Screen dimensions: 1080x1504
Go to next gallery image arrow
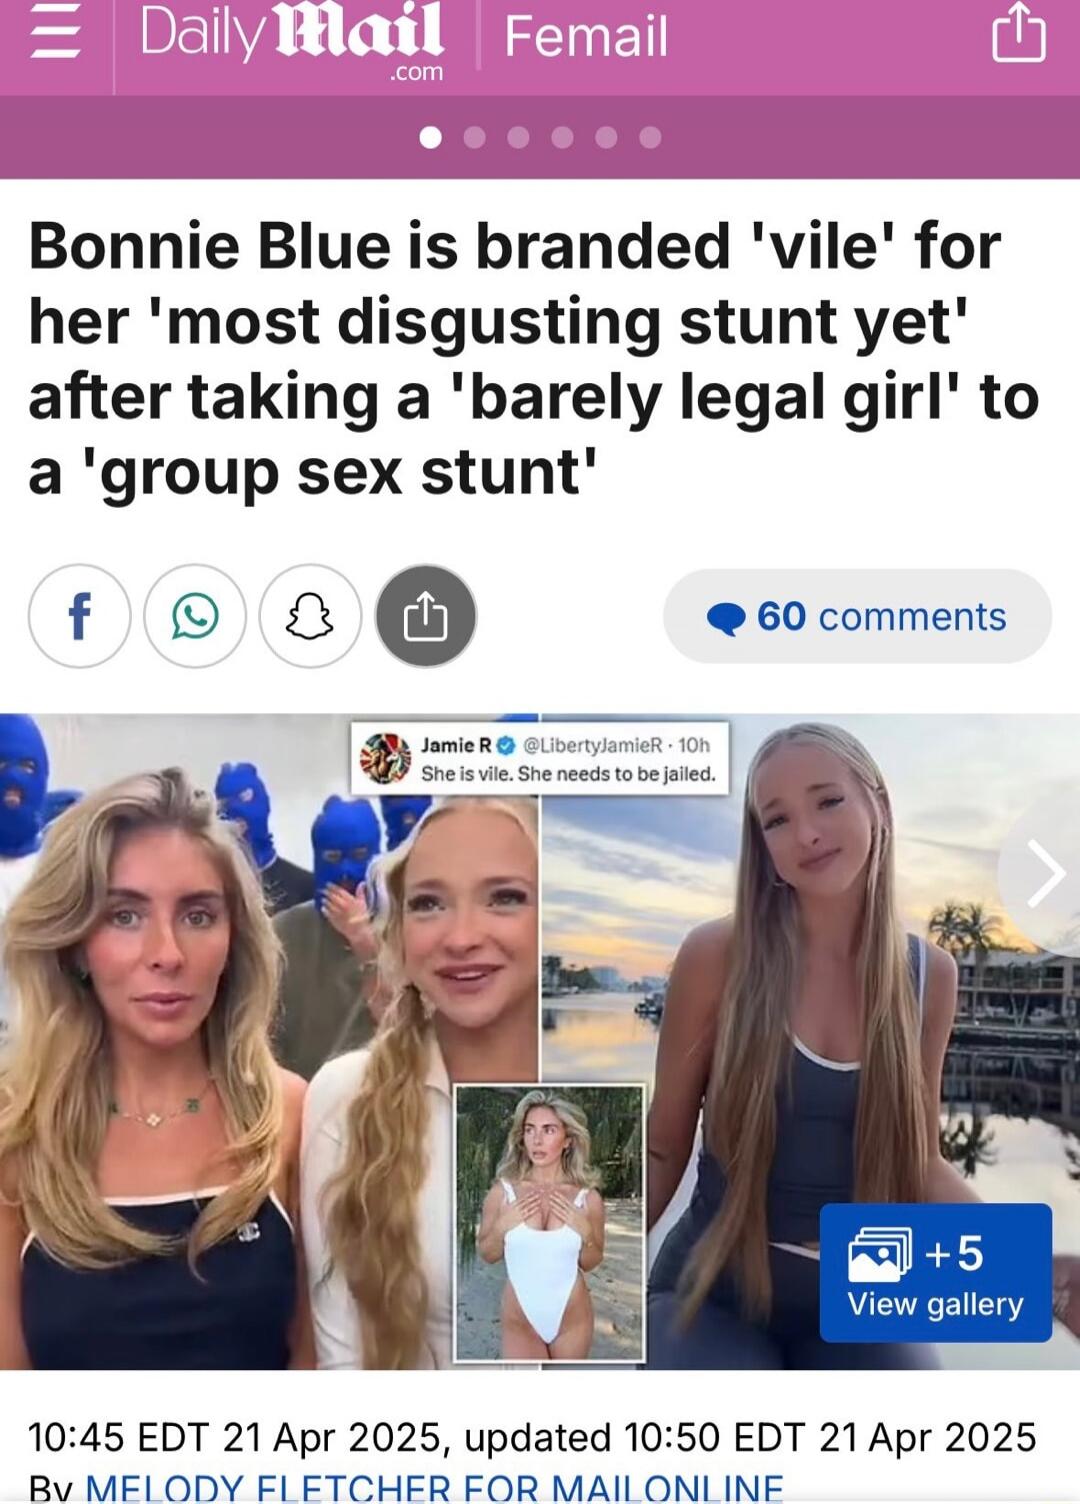pyautogui.click(x=1043, y=873)
